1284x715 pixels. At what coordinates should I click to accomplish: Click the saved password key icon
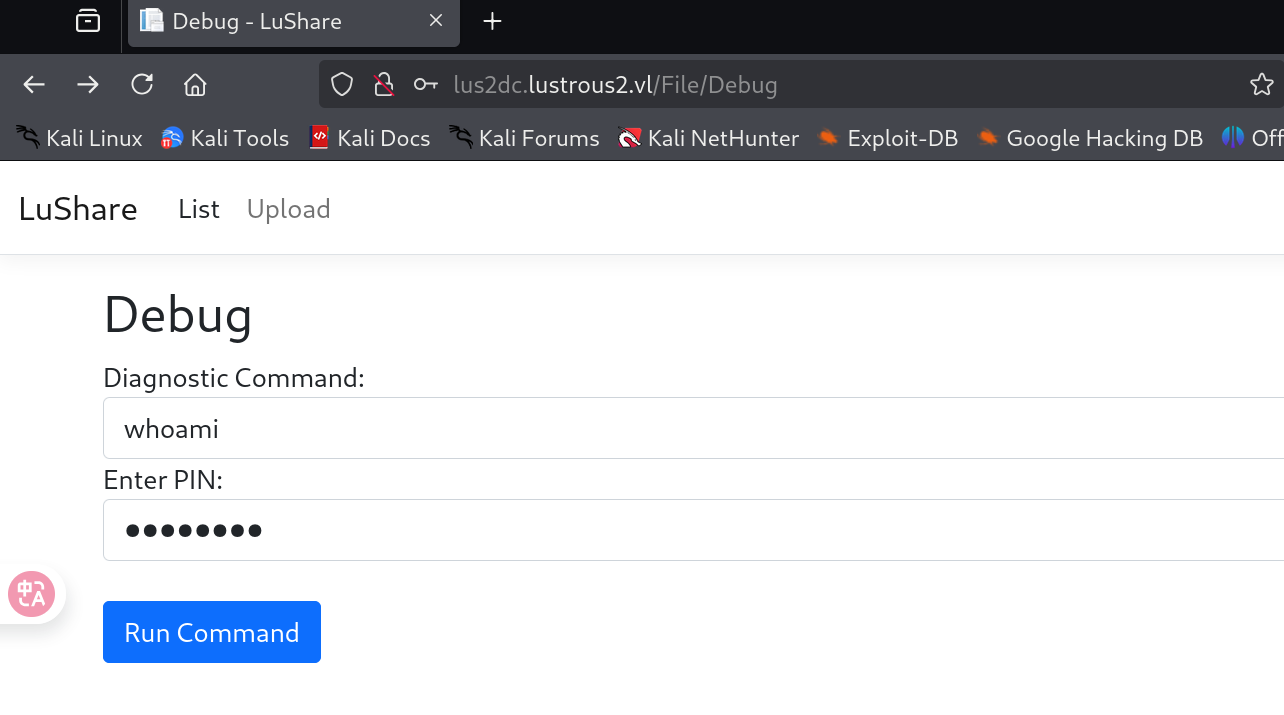click(x=425, y=85)
